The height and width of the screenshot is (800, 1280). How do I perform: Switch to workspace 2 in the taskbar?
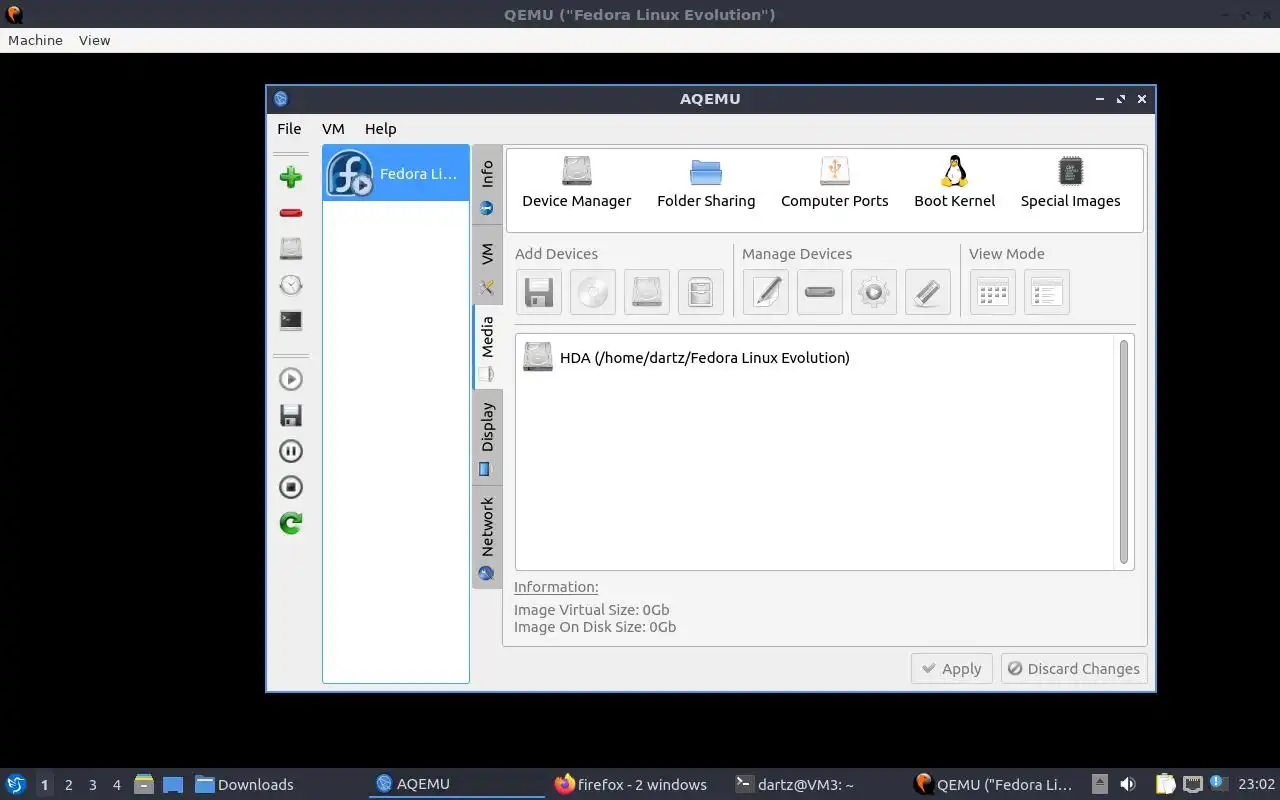[68, 784]
